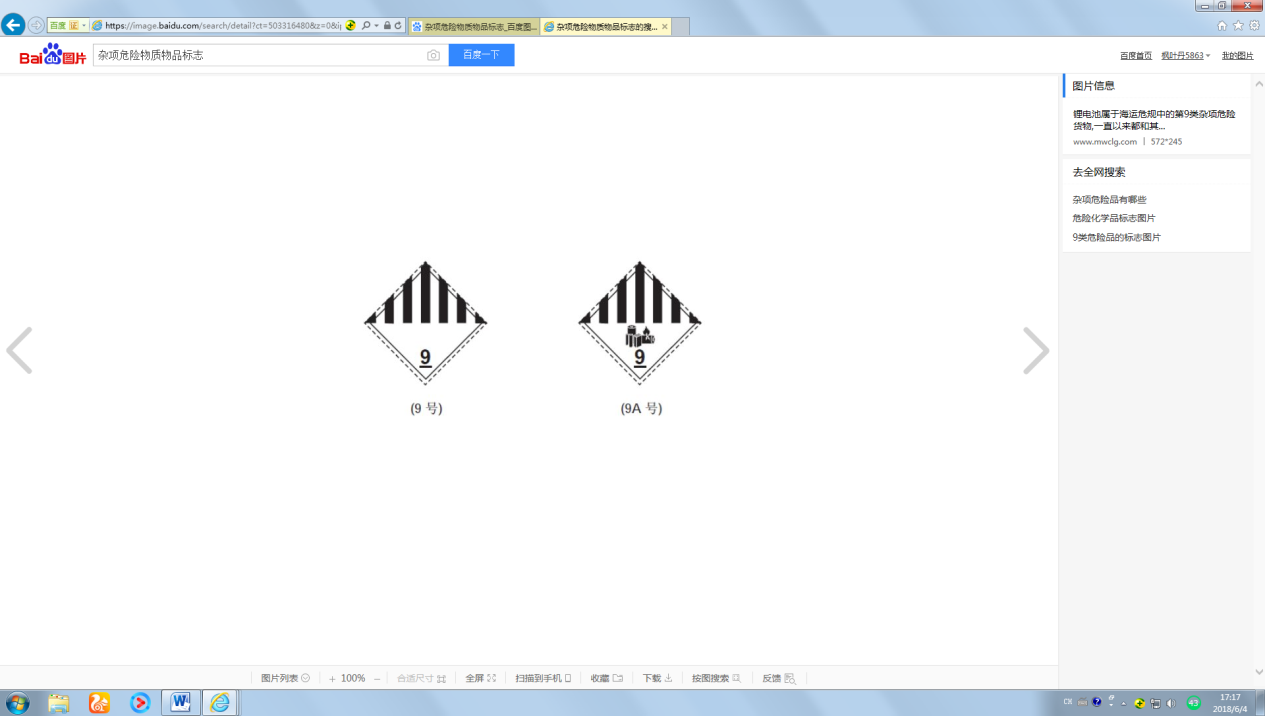
Task: Zoom in with the plus button
Action: 332,678
